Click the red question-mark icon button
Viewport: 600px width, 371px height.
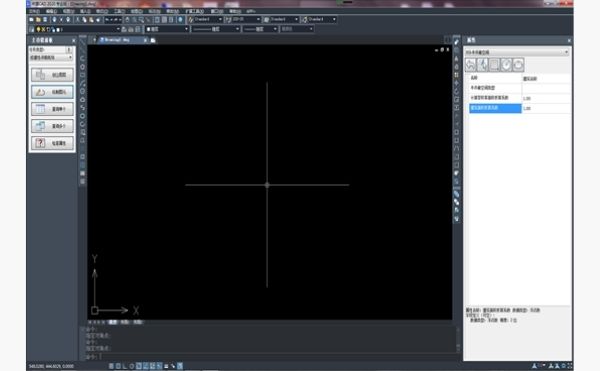tap(52, 143)
